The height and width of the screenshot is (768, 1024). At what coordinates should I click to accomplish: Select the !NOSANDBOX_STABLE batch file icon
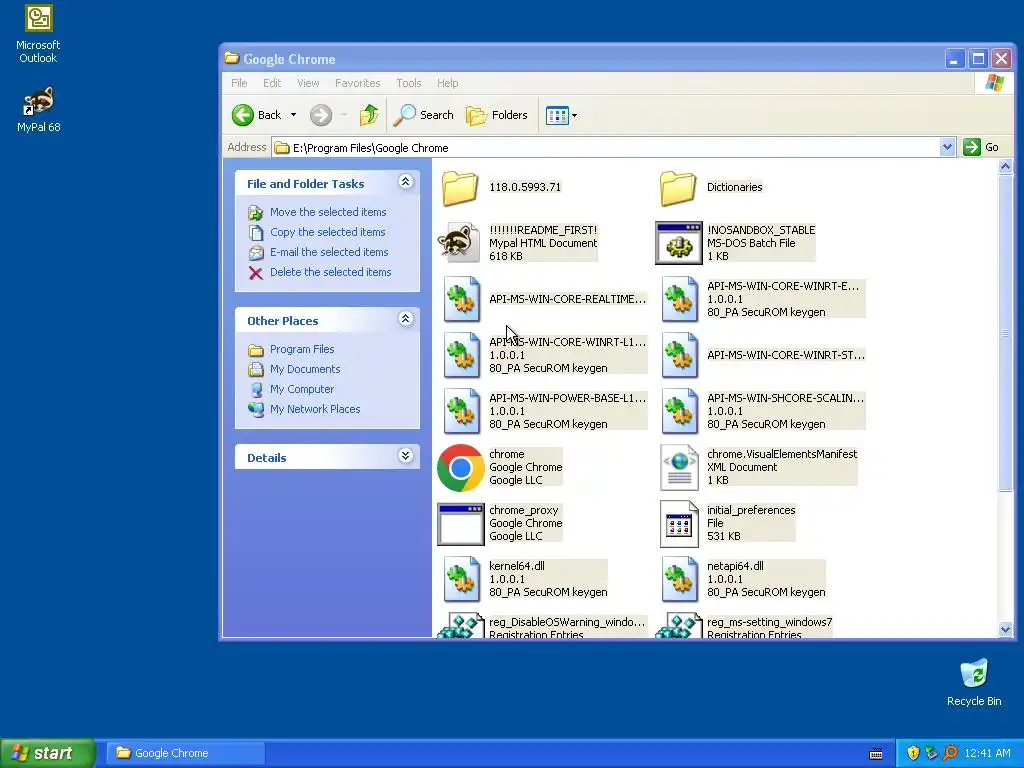(679, 243)
